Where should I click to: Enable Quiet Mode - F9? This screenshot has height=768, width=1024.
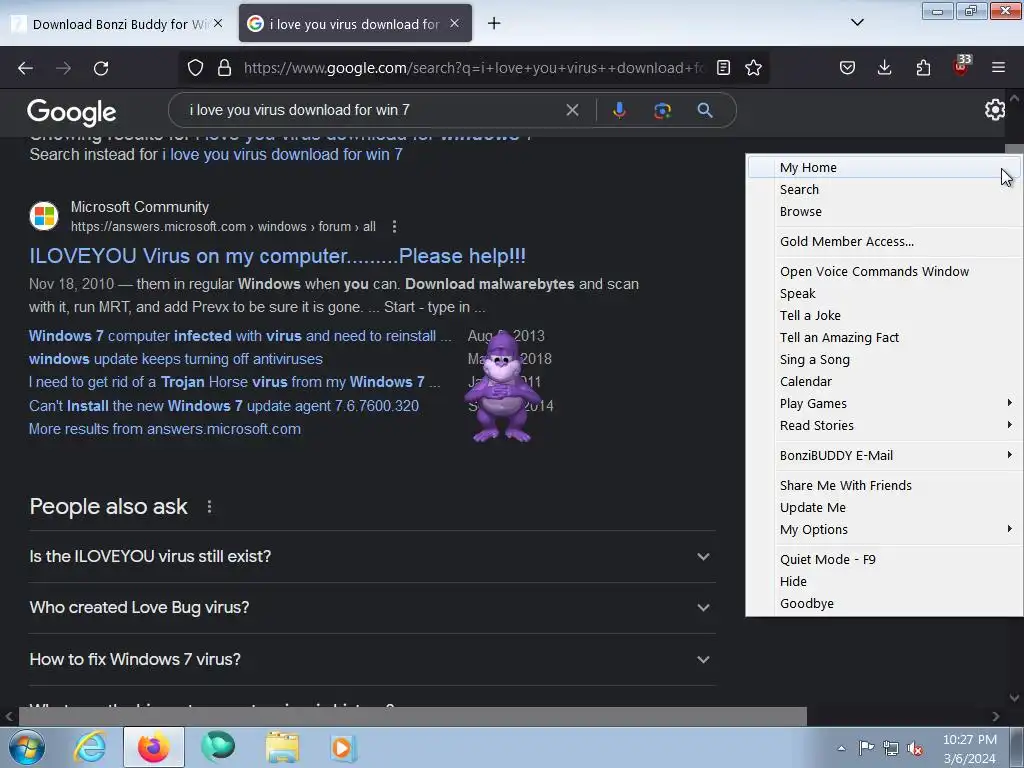point(884,560)
